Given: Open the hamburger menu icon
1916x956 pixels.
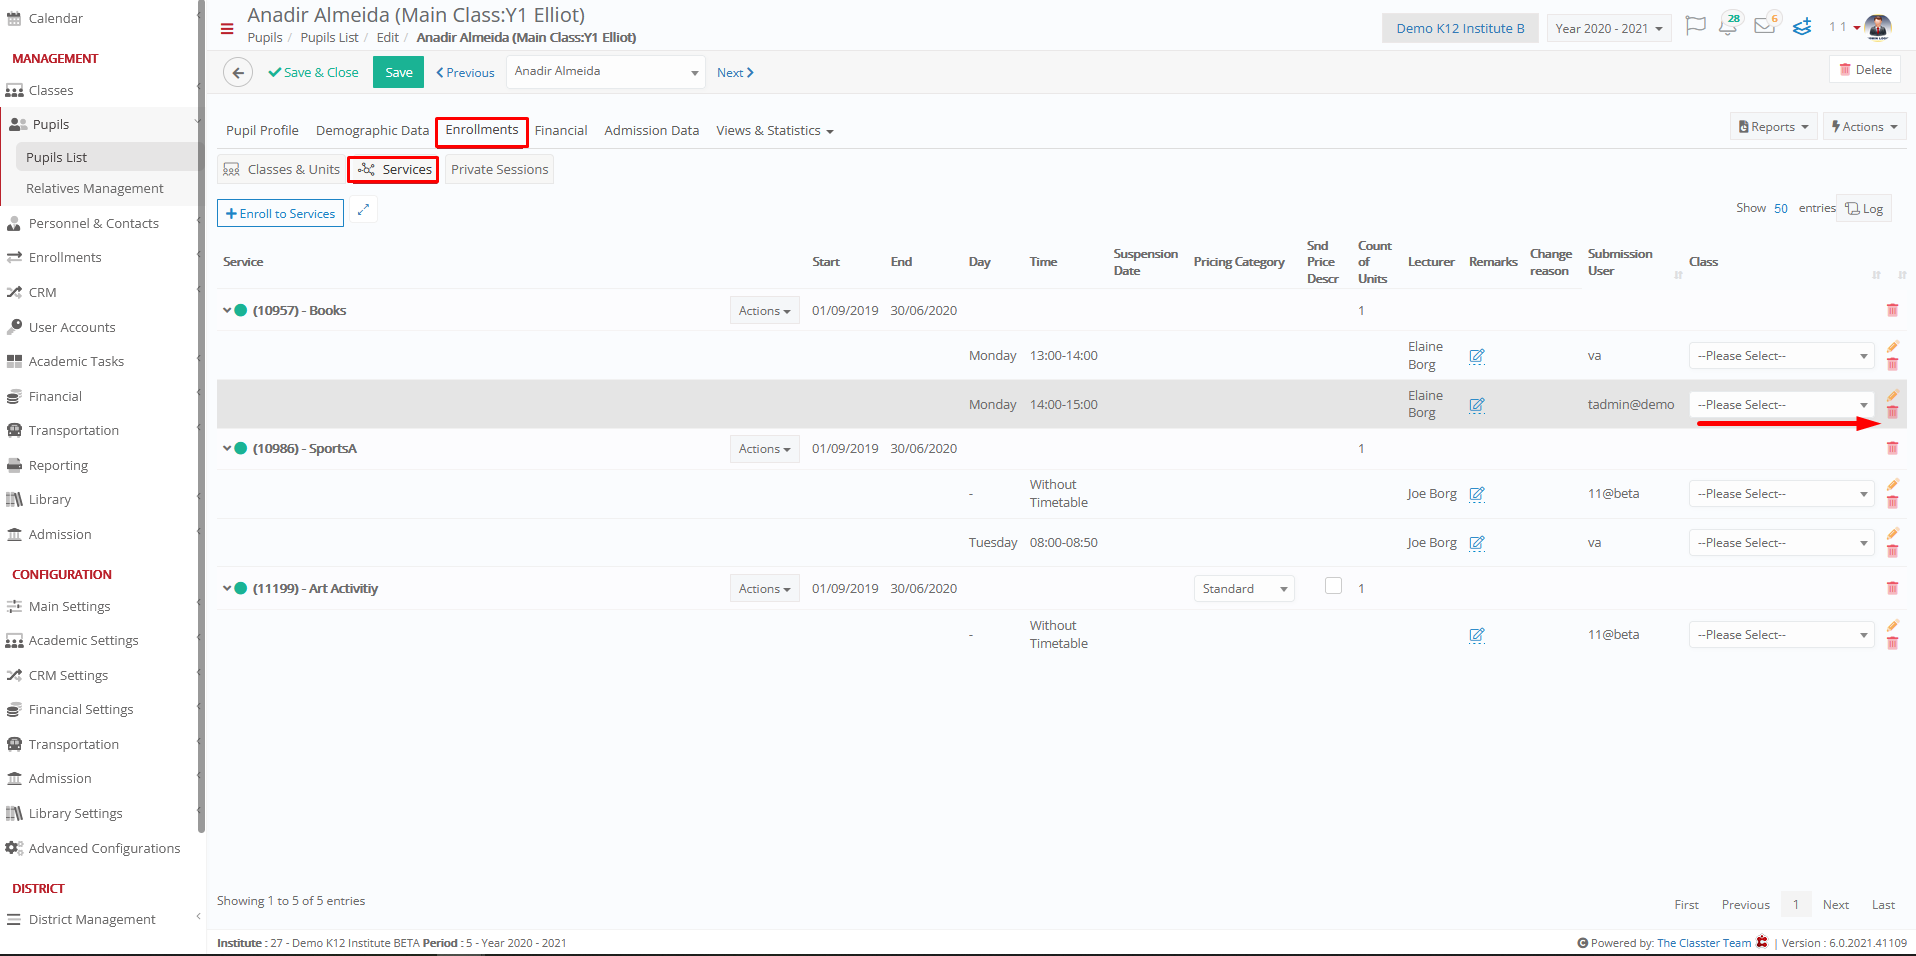Looking at the screenshot, I should [x=227, y=28].
